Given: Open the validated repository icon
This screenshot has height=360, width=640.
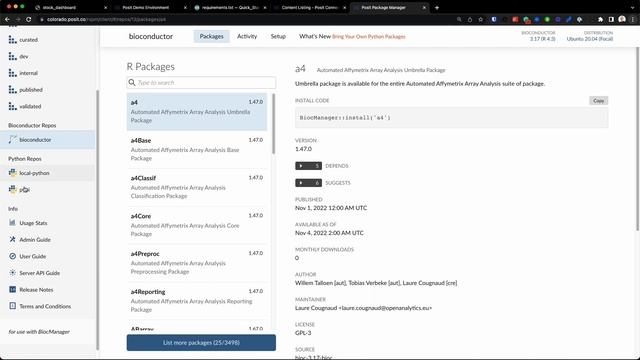Looking at the screenshot, I should (x=13, y=106).
